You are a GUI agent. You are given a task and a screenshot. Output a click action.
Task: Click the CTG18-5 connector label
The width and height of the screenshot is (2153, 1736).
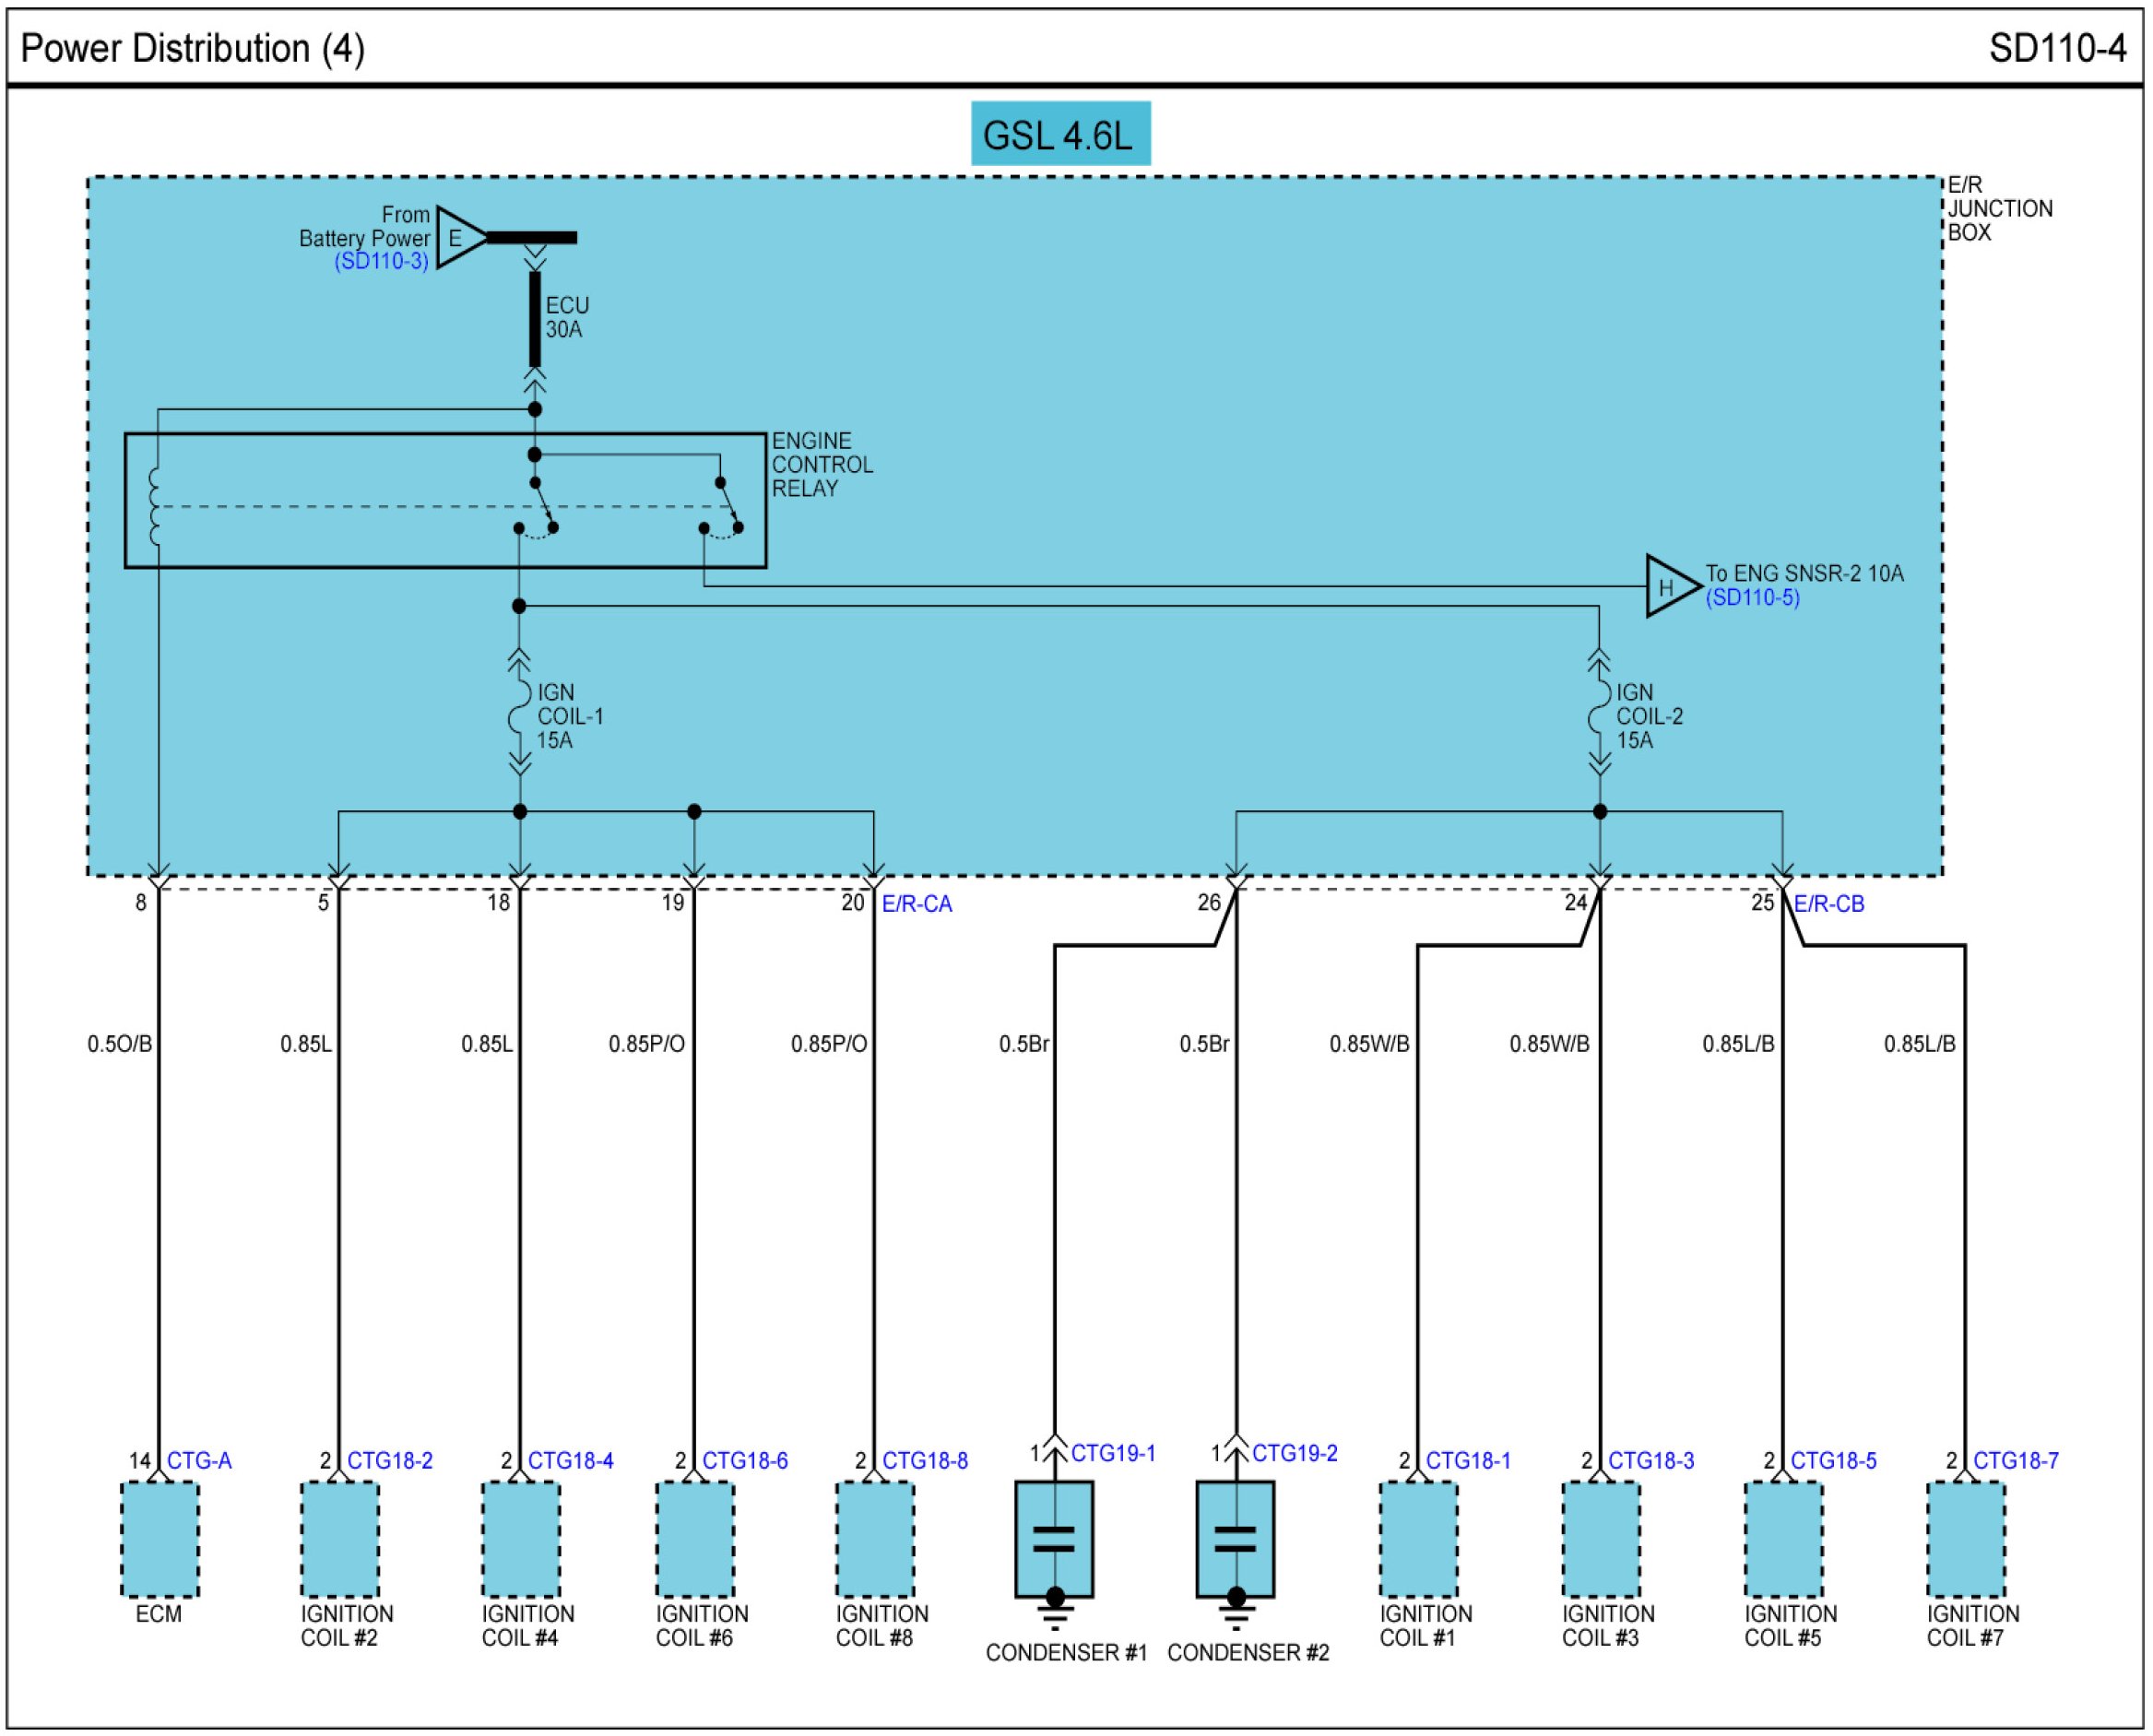[1833, 1461]
